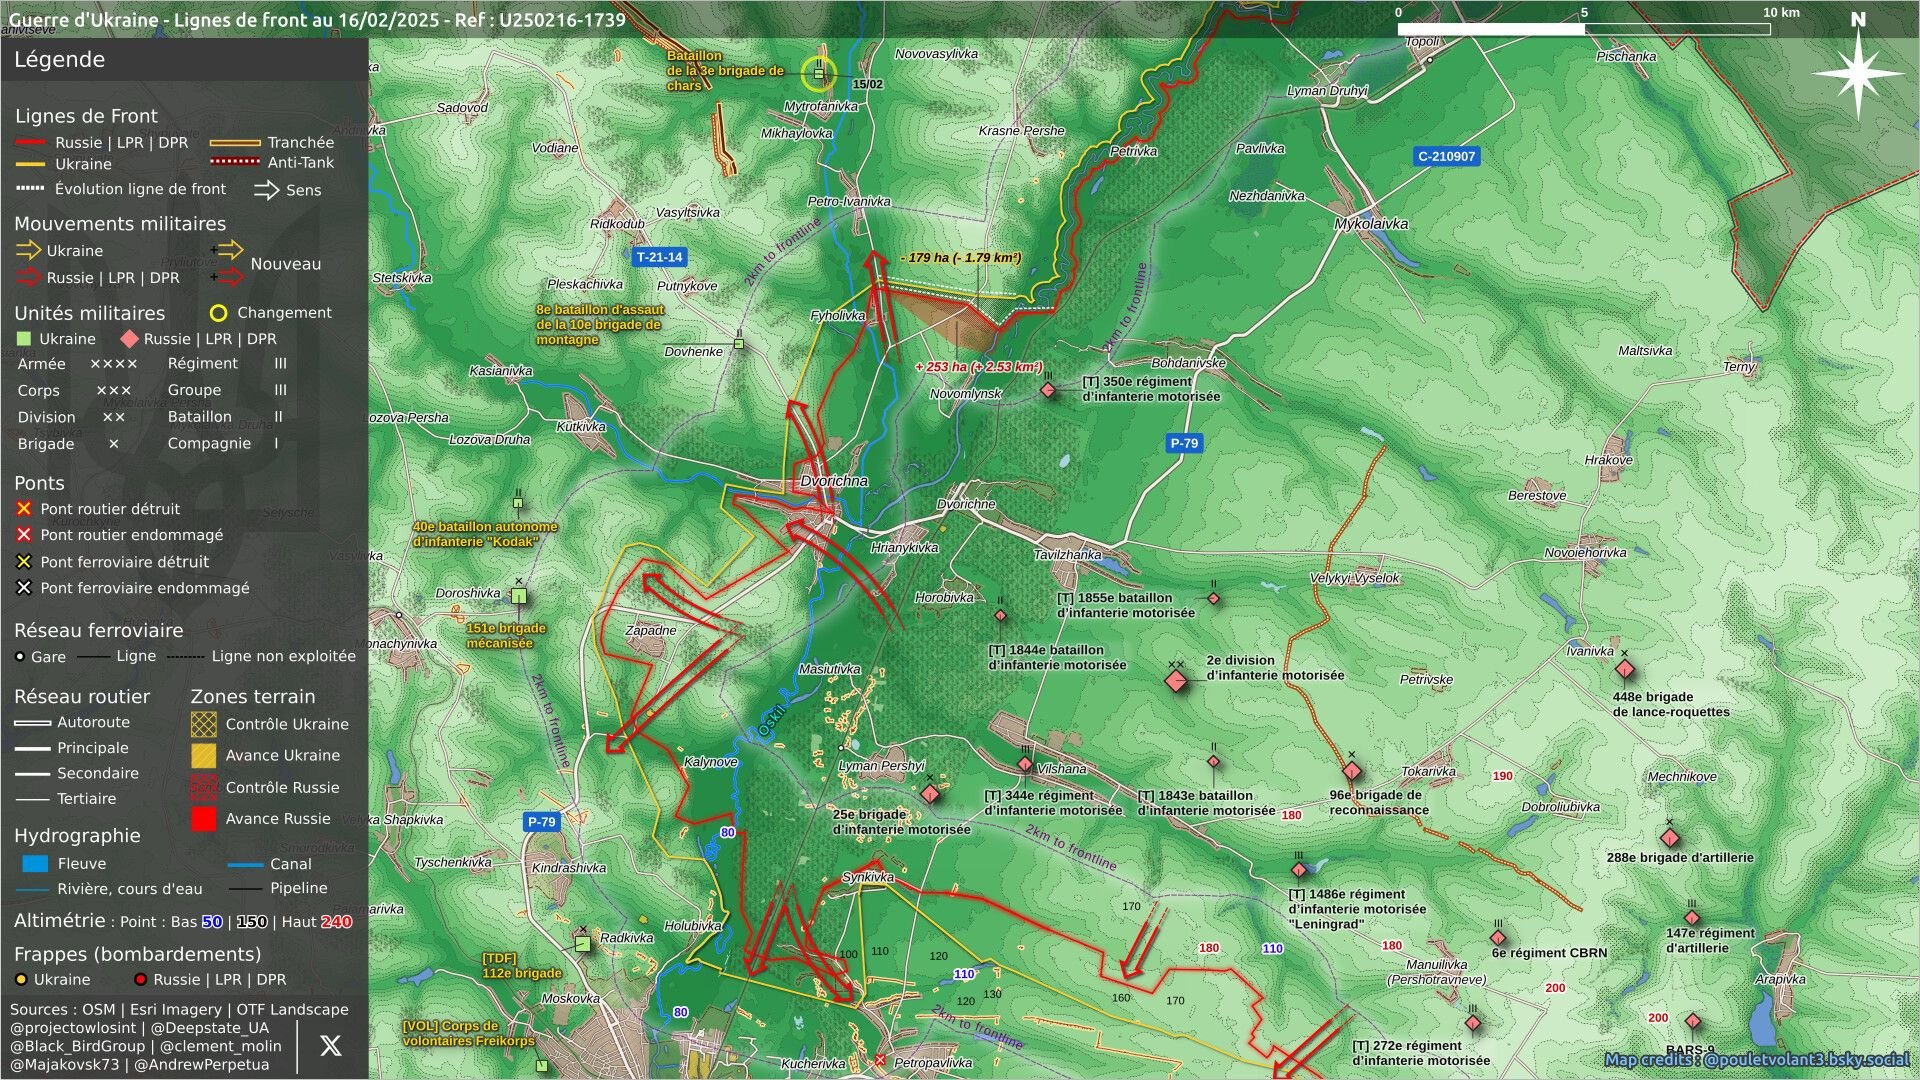Click the Avance Russie solid red swatch
Viewport: 1920px width, 1080px height.
point(204,818)
